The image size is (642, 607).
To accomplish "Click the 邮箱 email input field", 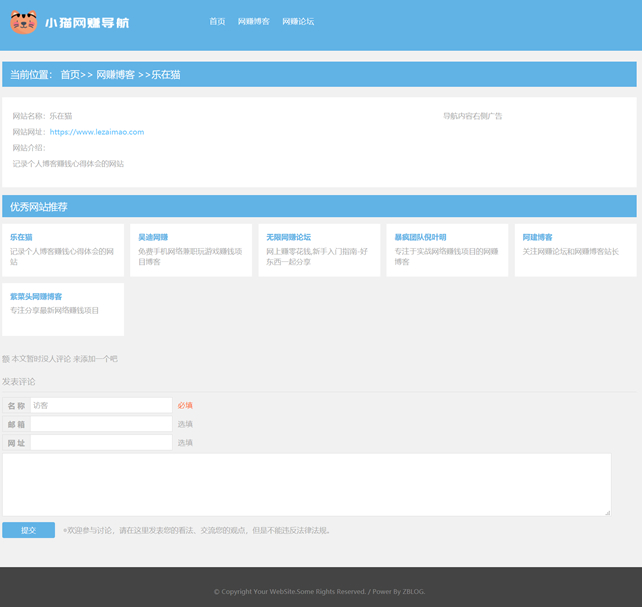I will 101,424.
